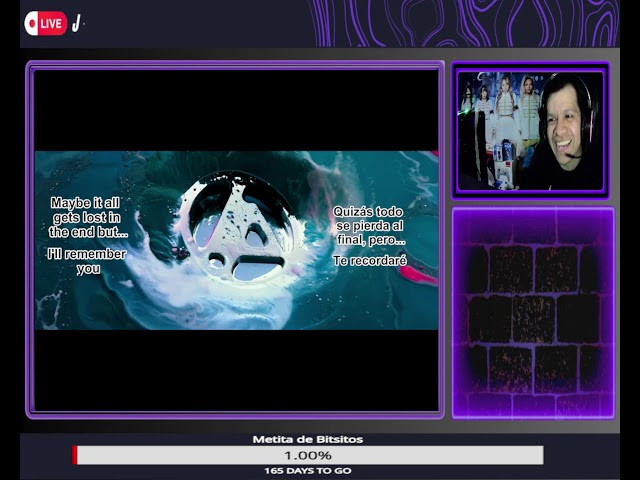640x480 pixels.
Task: Click the 'Metita de Bitsitos' goal title
Action: 308,440
